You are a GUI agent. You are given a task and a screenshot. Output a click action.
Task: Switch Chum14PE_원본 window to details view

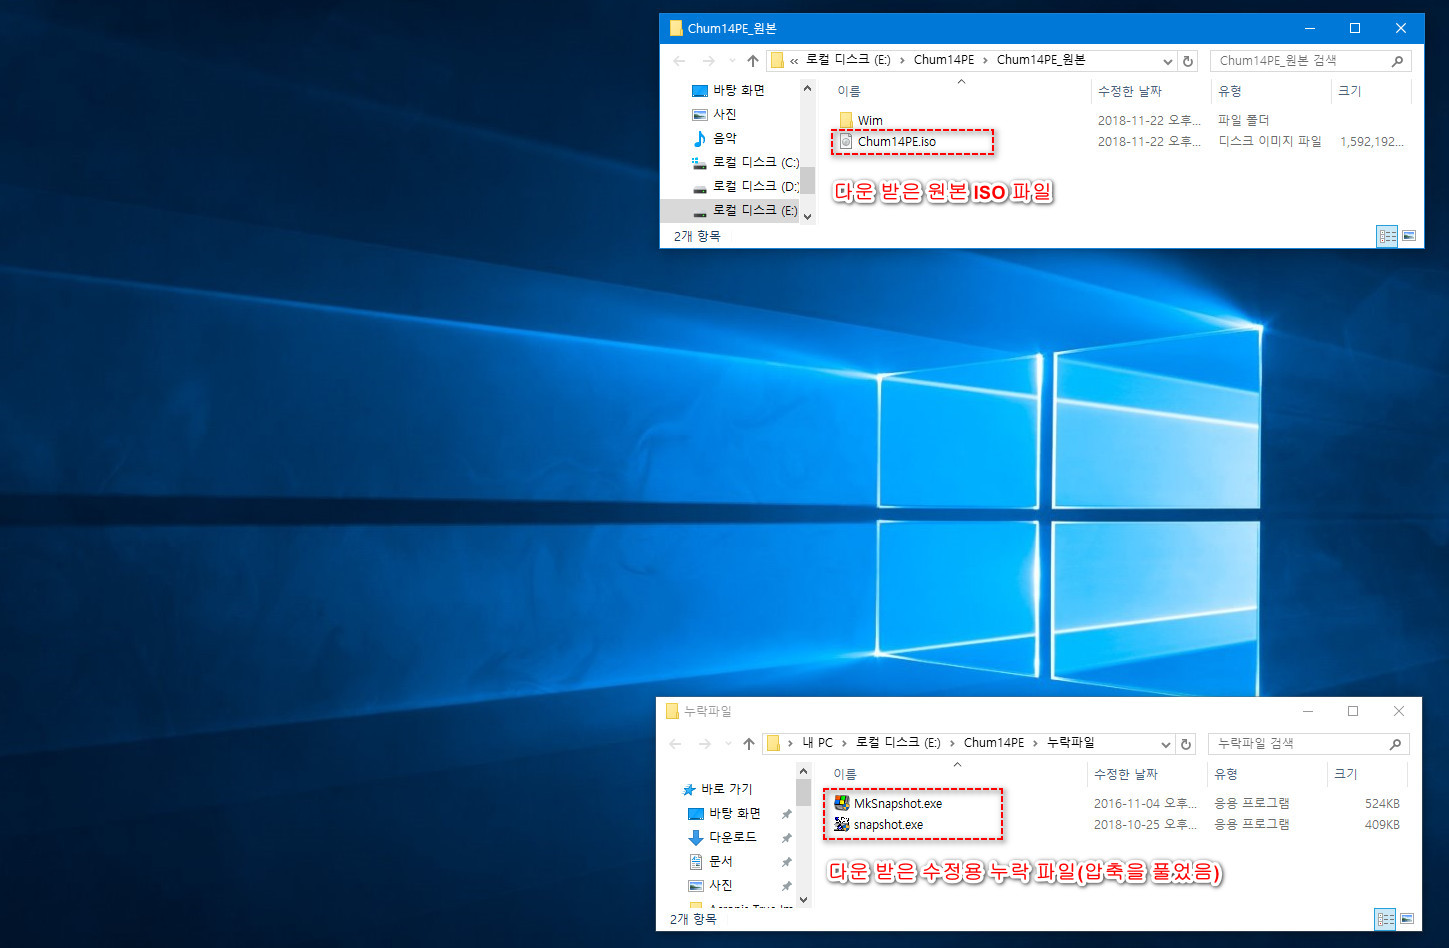point(1387,236)
